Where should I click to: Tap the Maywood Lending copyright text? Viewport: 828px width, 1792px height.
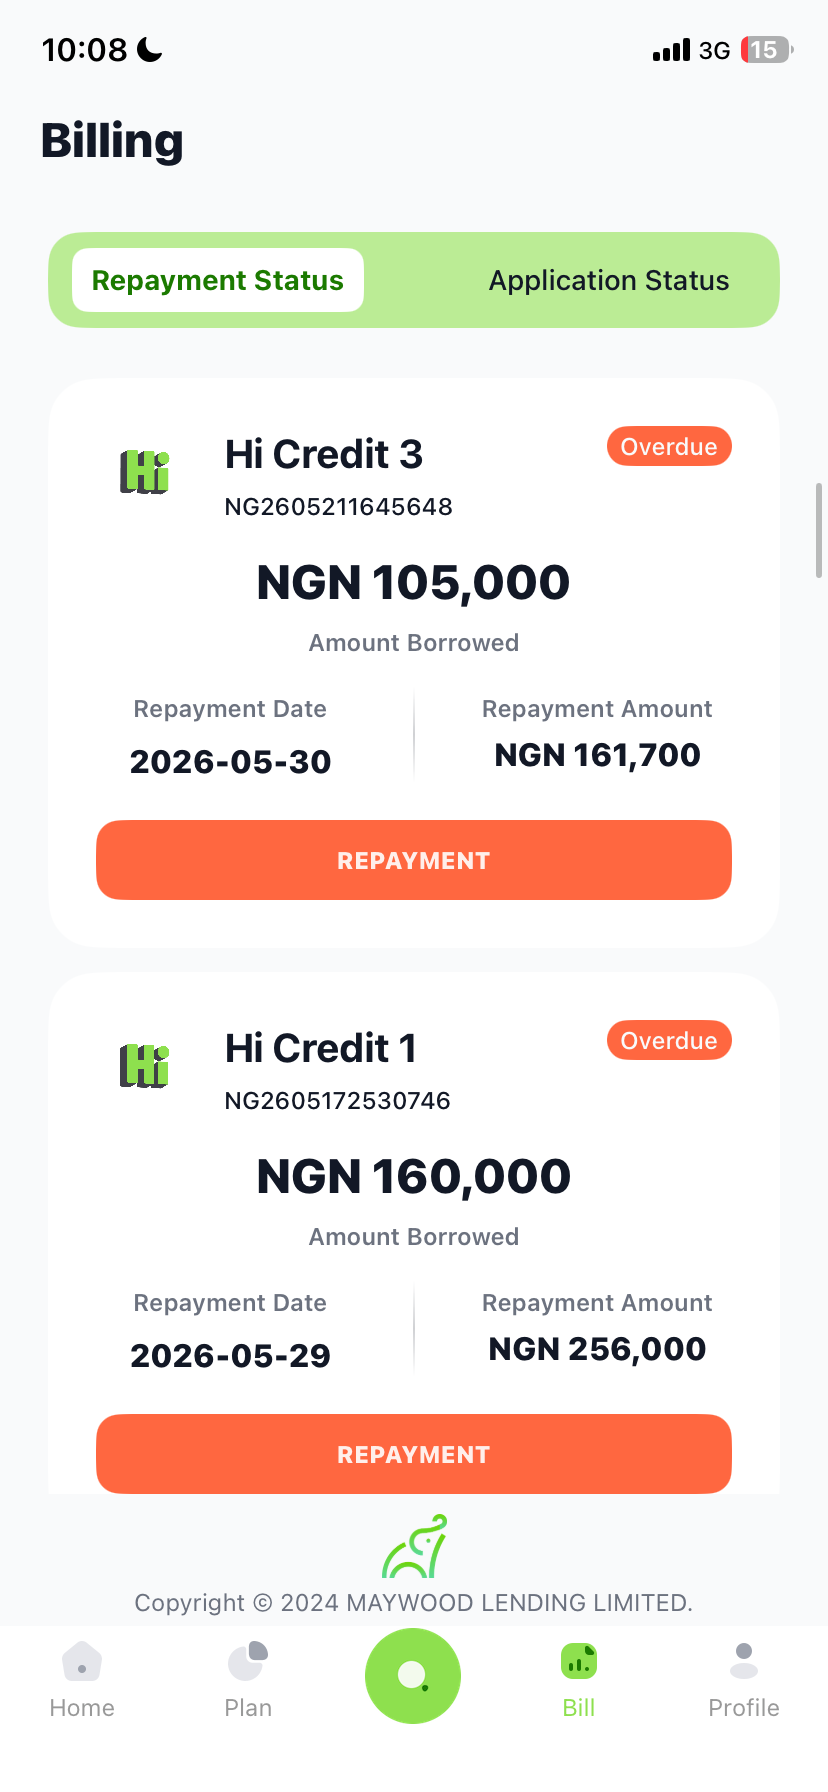pyautogui.click(x=414, y=1603)
